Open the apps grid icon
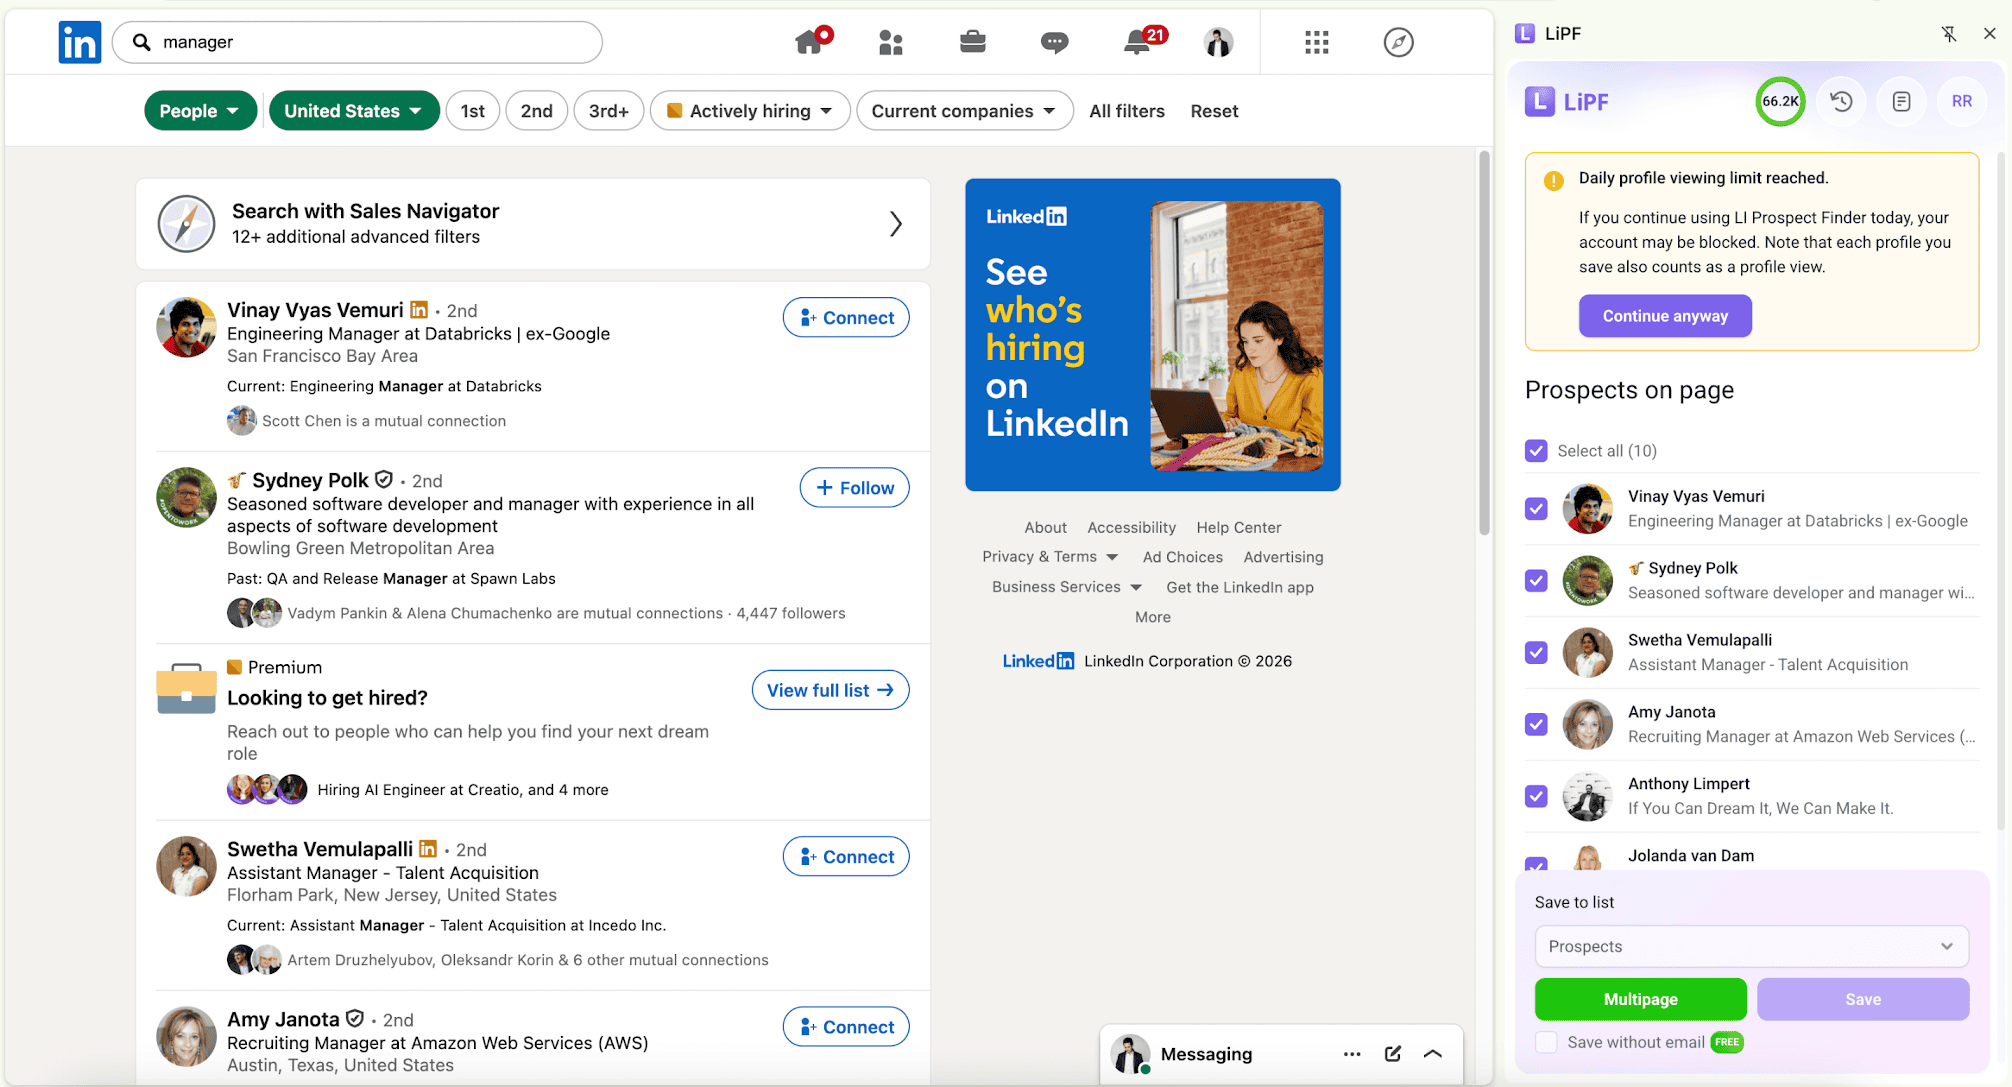Image resolution: width=2012 pixels, height=1087 pixels. pyautogui.click(x=1316, y=42)
